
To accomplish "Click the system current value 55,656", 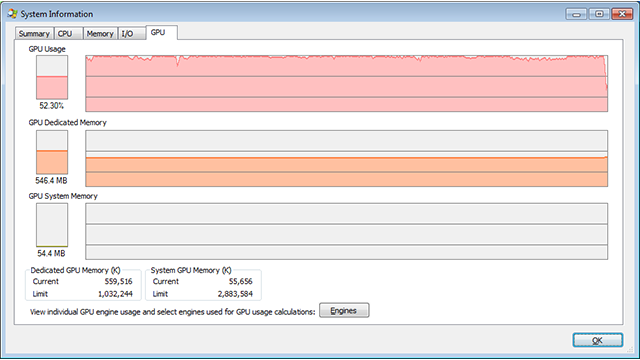I will tap(240, 281).
